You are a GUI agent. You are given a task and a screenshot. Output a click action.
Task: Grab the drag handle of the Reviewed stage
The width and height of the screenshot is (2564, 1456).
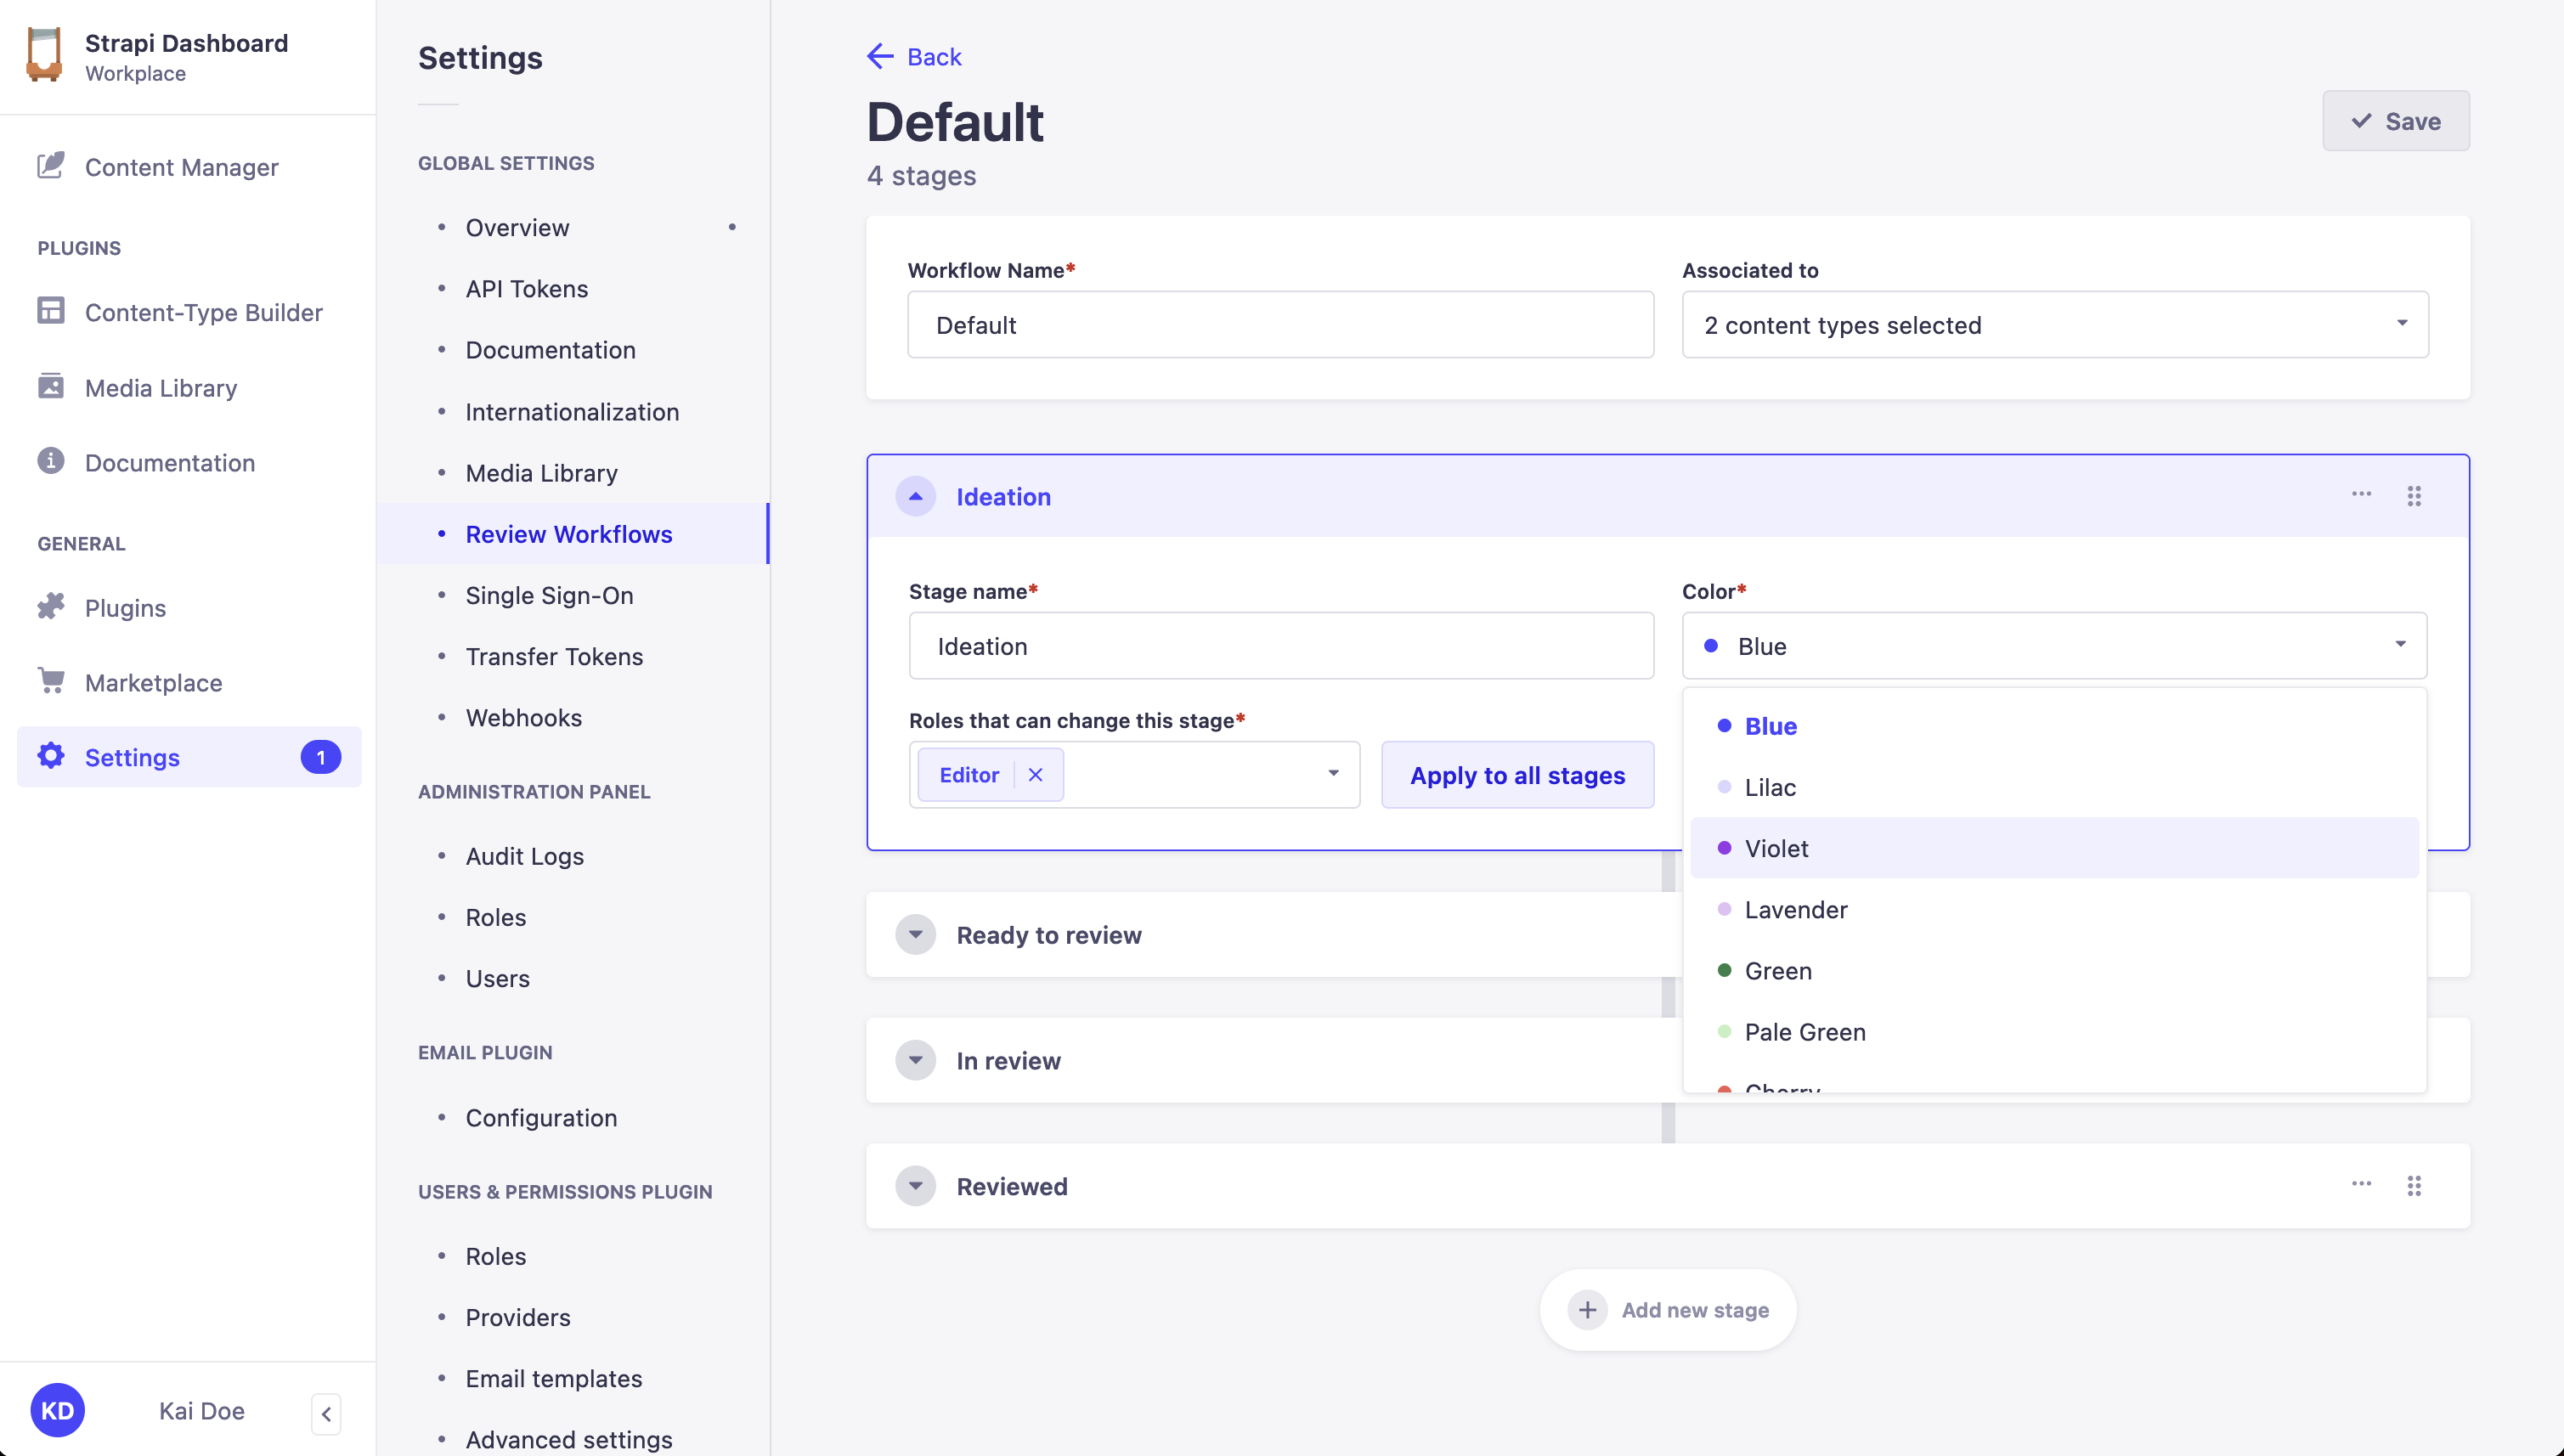click(x=2414, y=1186)
